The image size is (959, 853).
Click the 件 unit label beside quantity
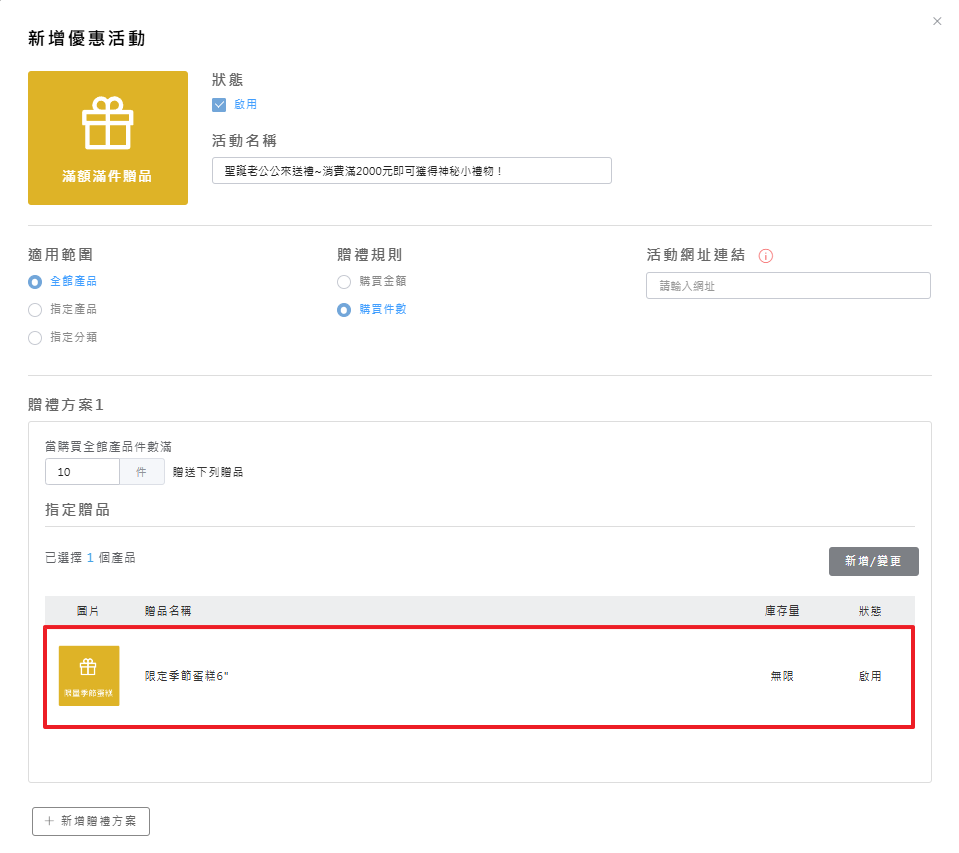pyautogui.click(x=142, y=472)
